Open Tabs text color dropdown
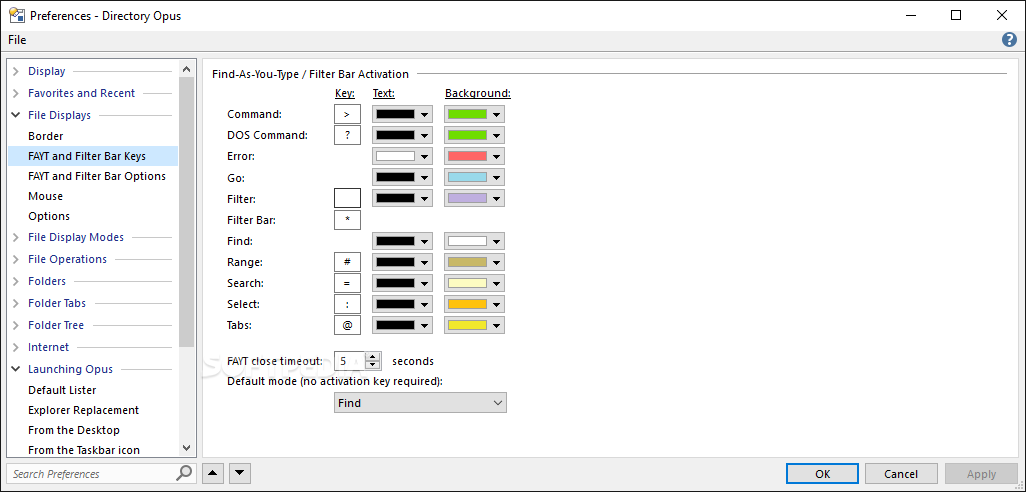Viewport: 1026px width, 492px height. tap(402, 325)
